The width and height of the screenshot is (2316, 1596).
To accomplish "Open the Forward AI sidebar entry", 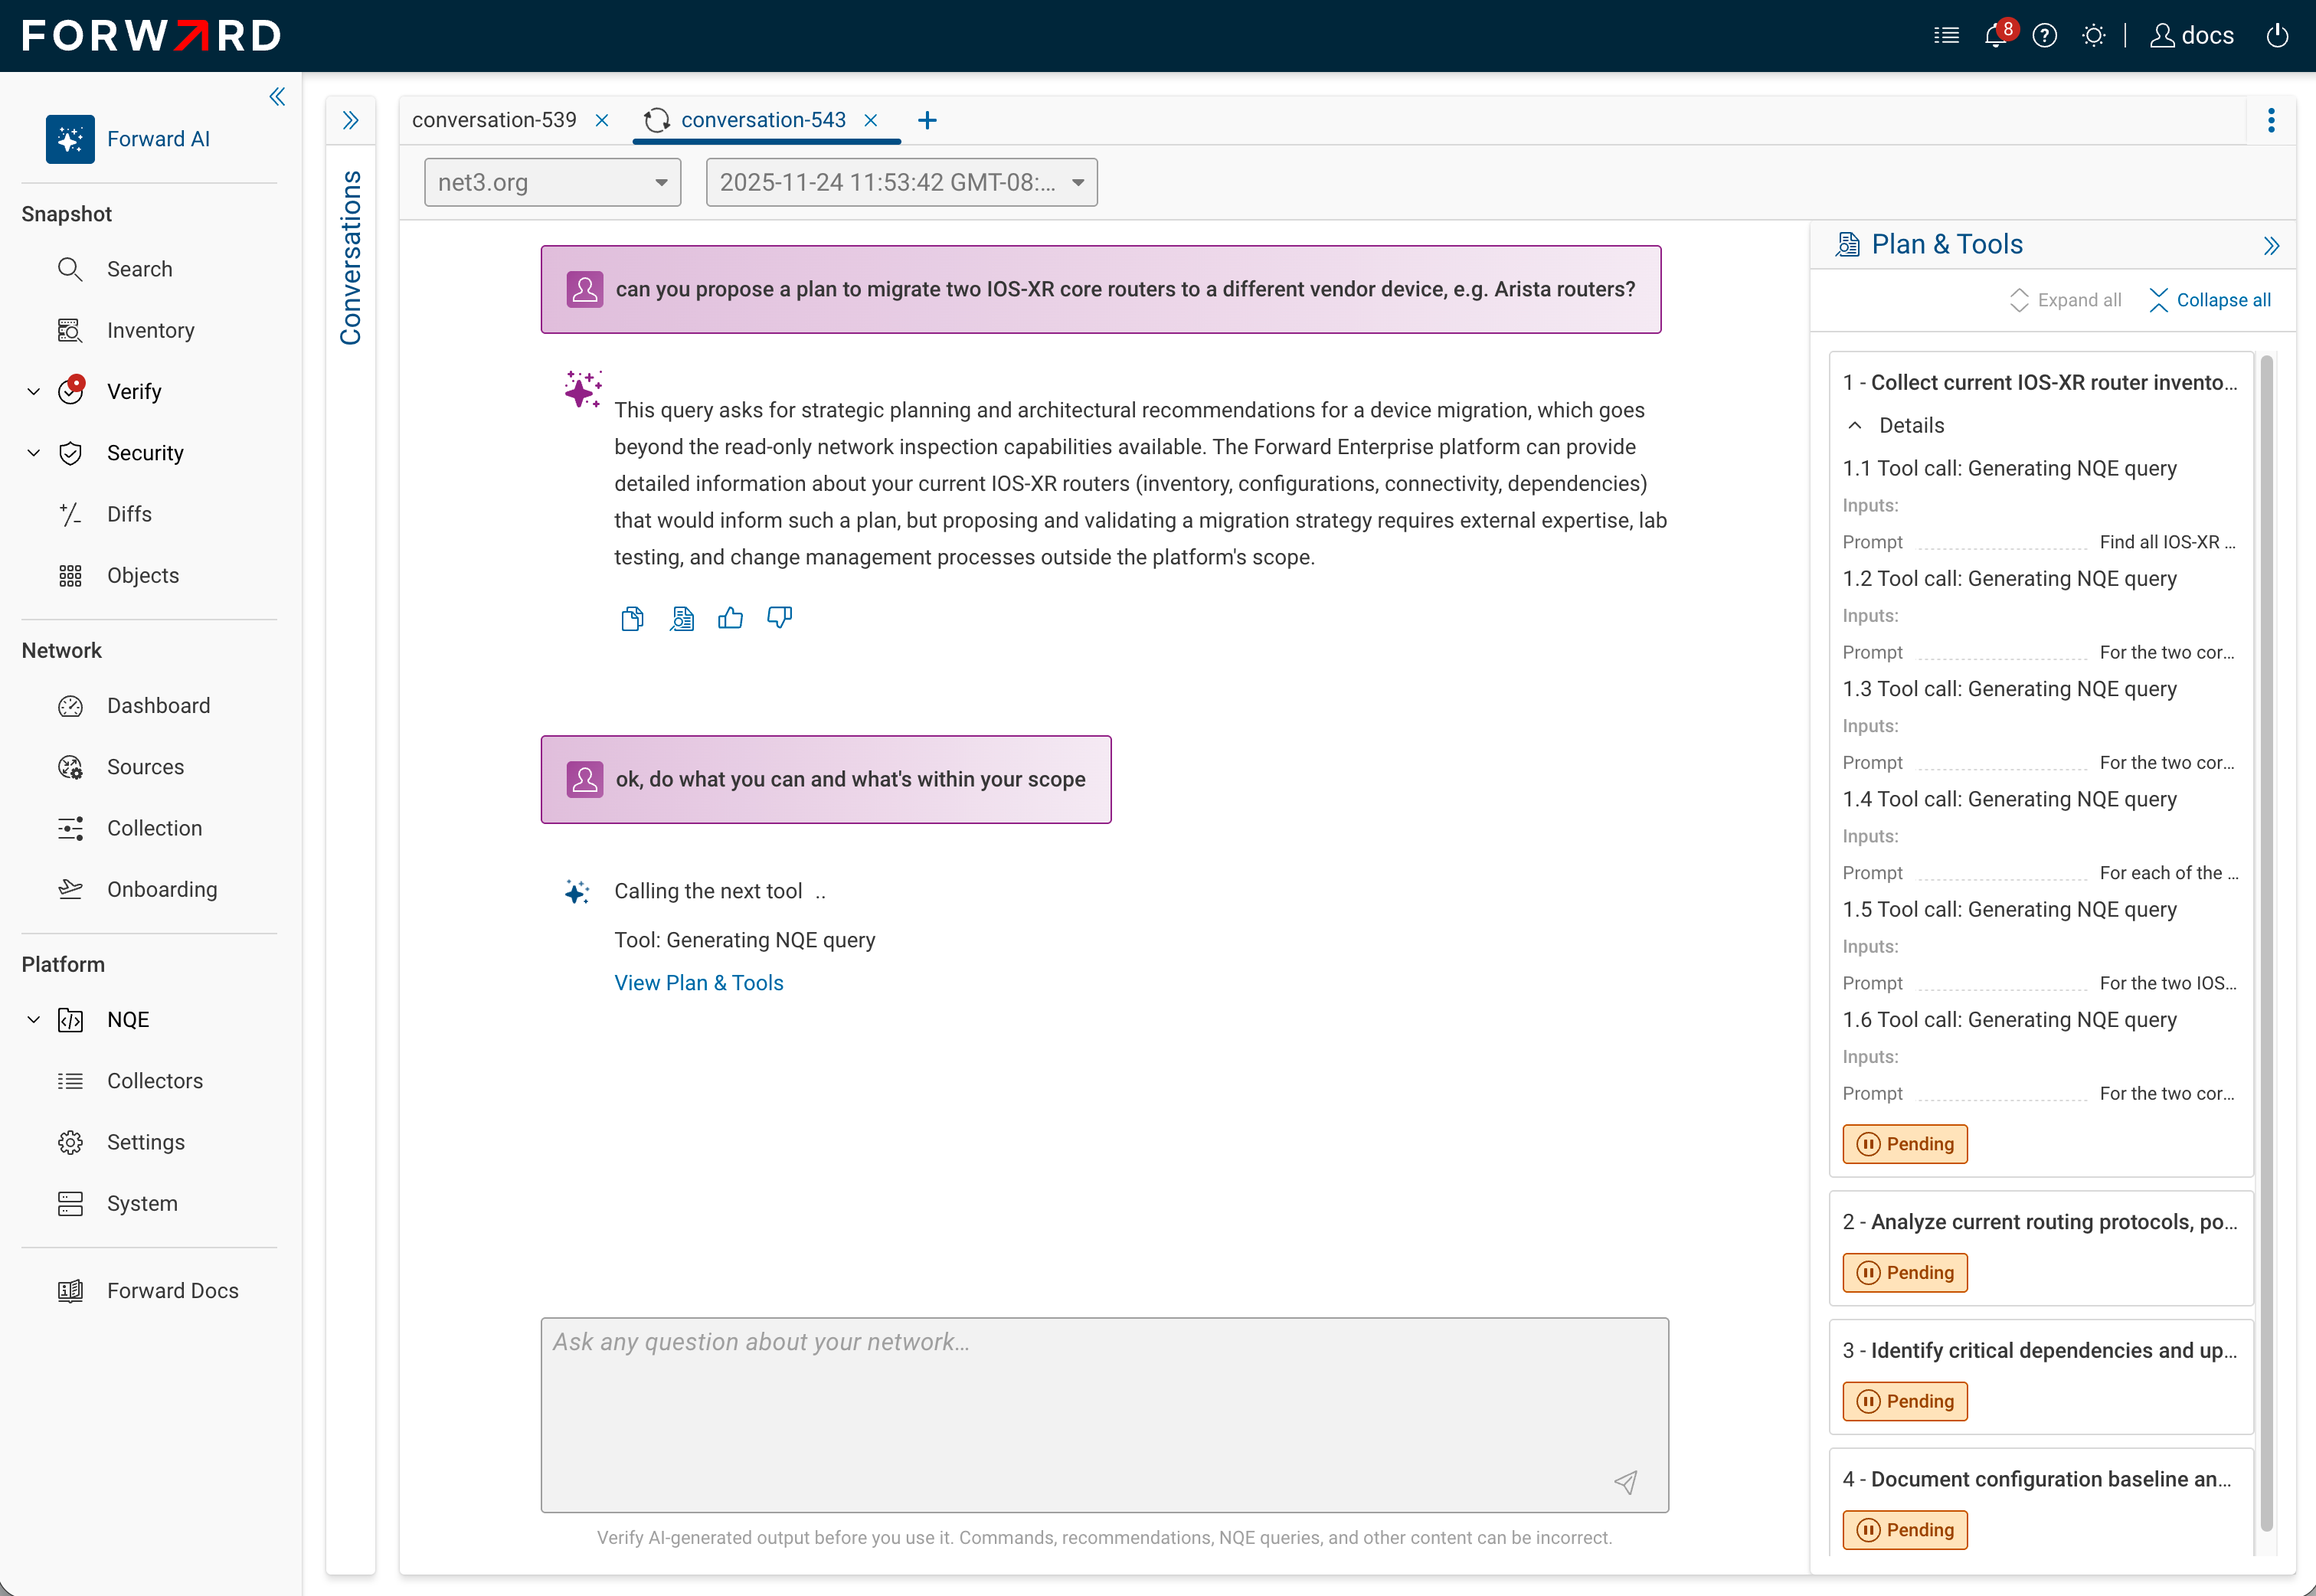I will click(128, 139).
